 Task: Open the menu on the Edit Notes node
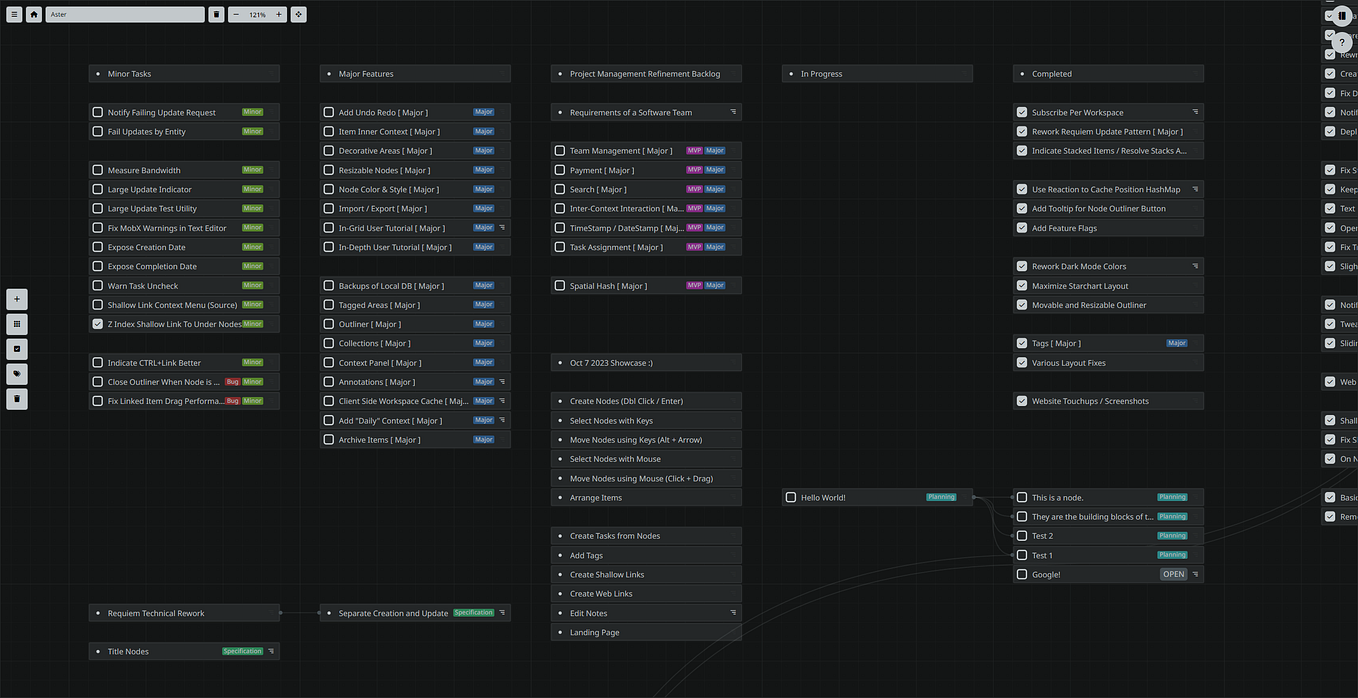733,613
